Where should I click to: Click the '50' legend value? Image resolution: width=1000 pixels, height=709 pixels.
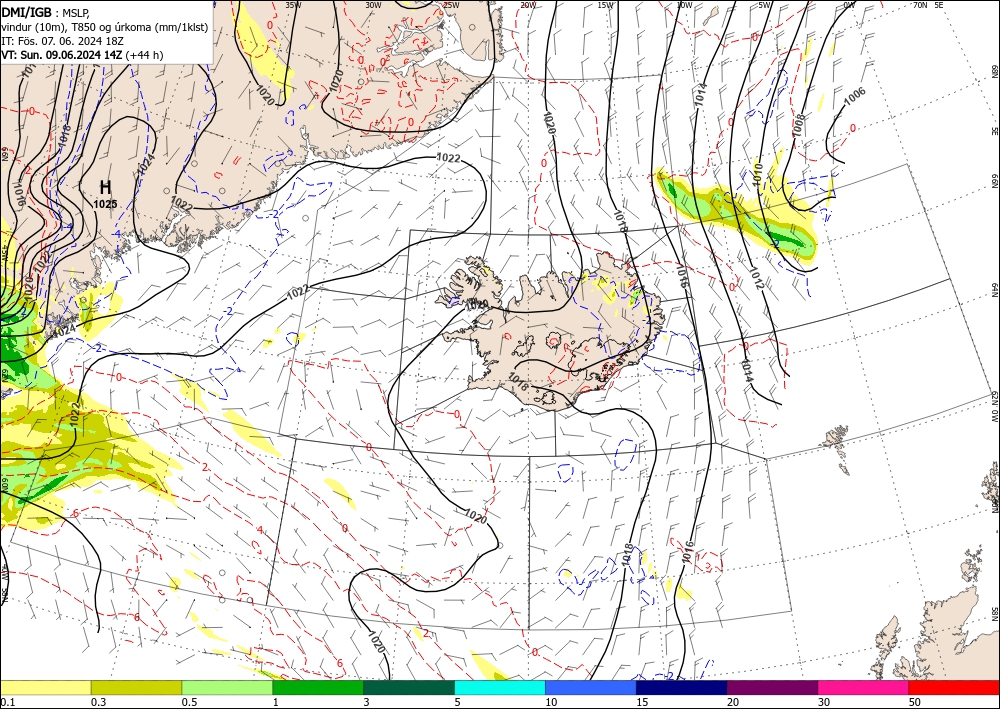point(915,702)
